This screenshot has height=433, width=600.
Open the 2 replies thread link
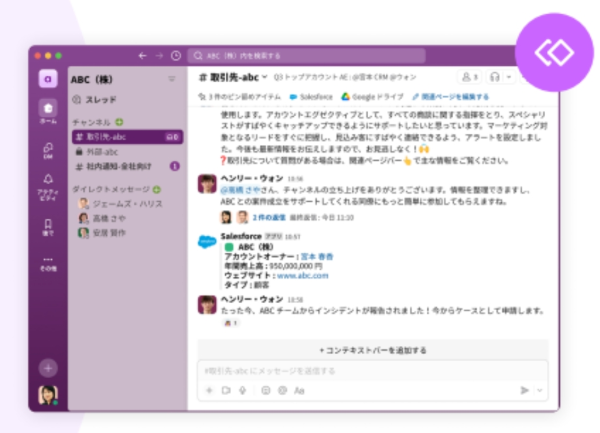(x=269, y=218)
